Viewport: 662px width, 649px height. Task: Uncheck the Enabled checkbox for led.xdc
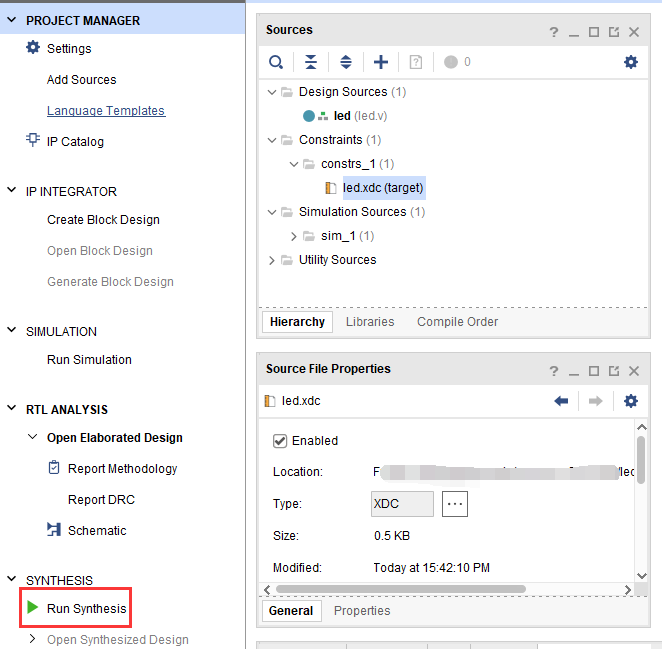click(280, 441)
